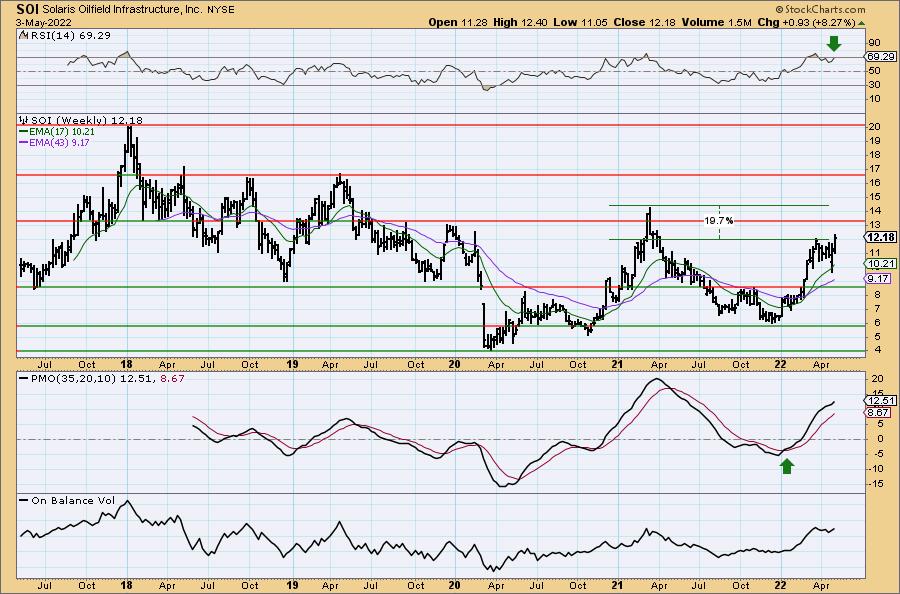
Task: Click the 10.21 EMA value tag on the axis
Action: (x=880, y=263)
